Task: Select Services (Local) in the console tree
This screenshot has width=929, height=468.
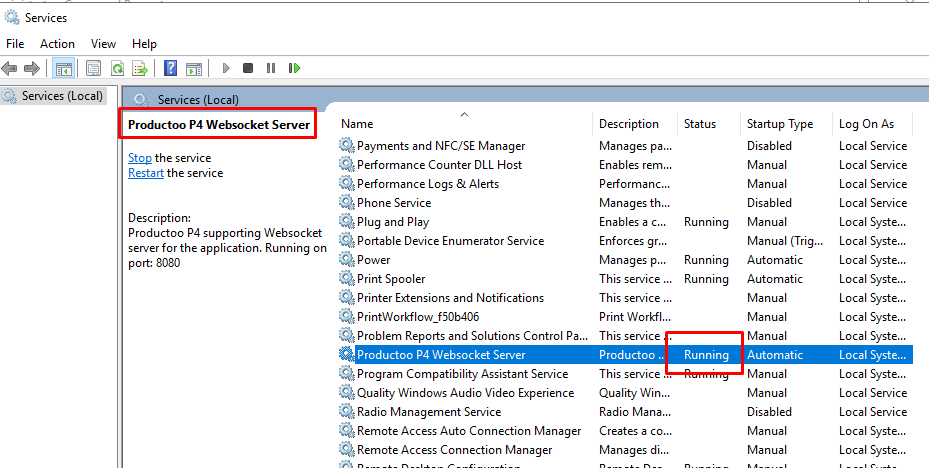Action: coord(62,96)
